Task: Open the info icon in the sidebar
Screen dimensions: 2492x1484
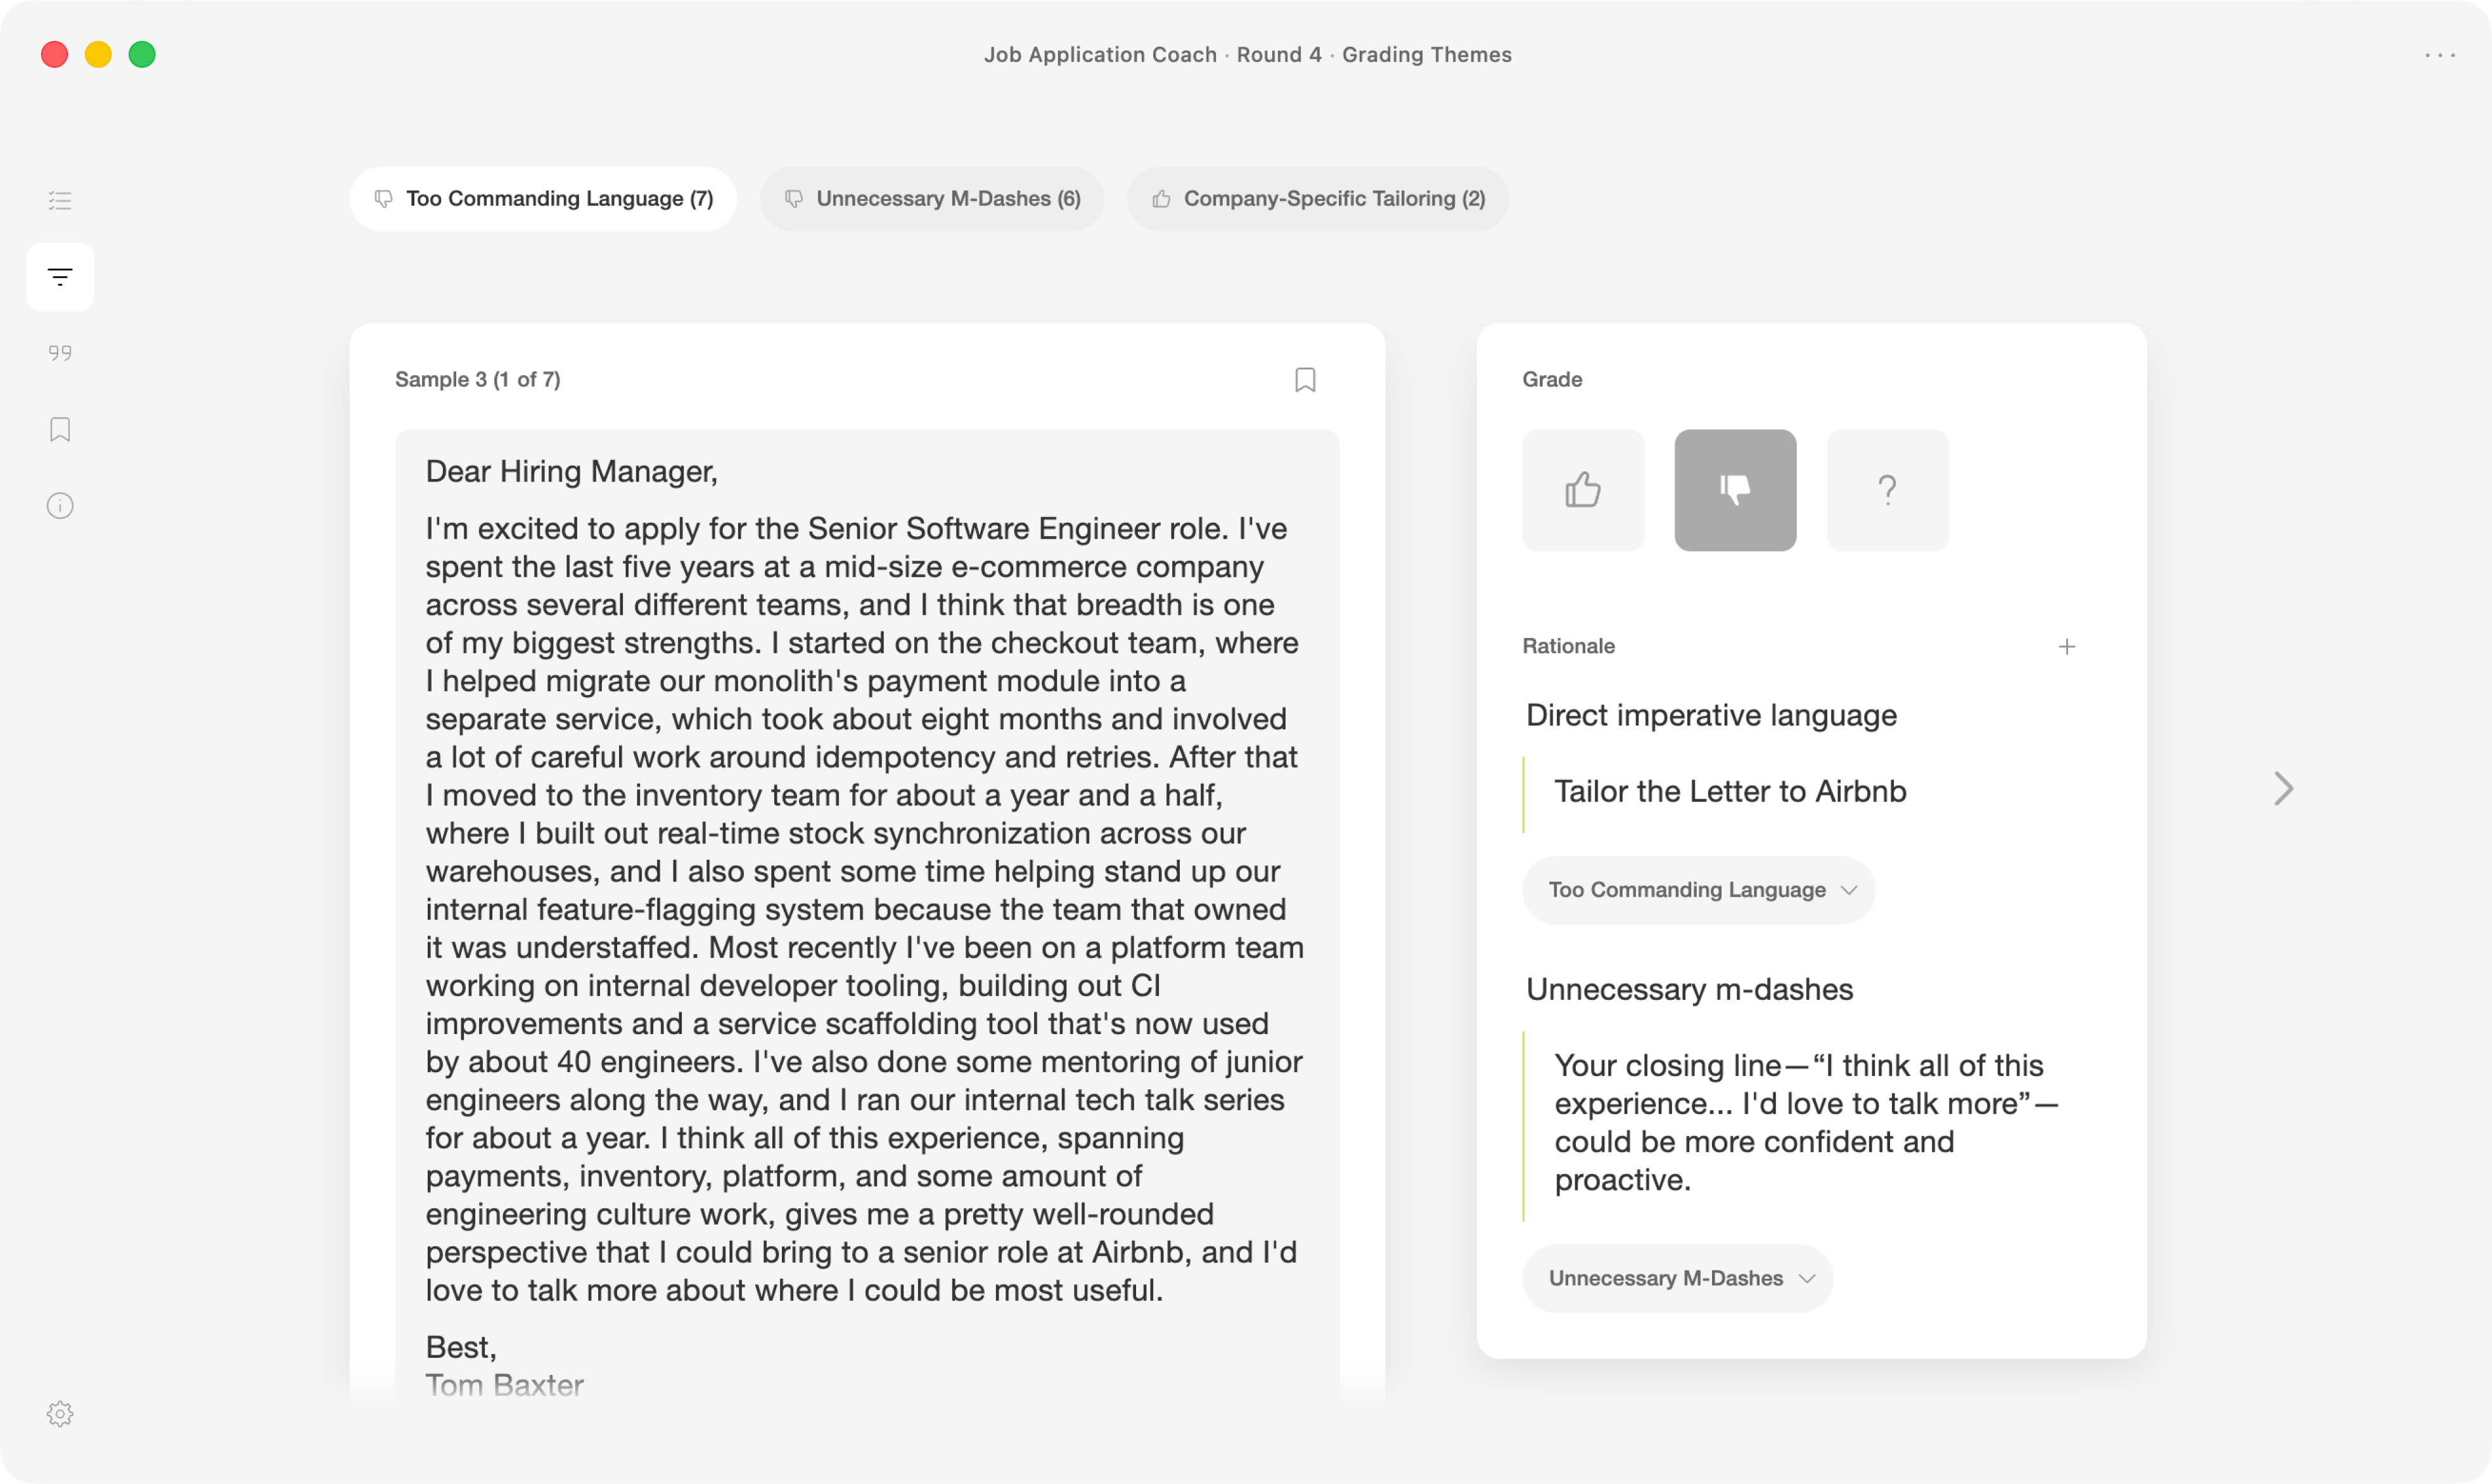Action: [60, 506]
